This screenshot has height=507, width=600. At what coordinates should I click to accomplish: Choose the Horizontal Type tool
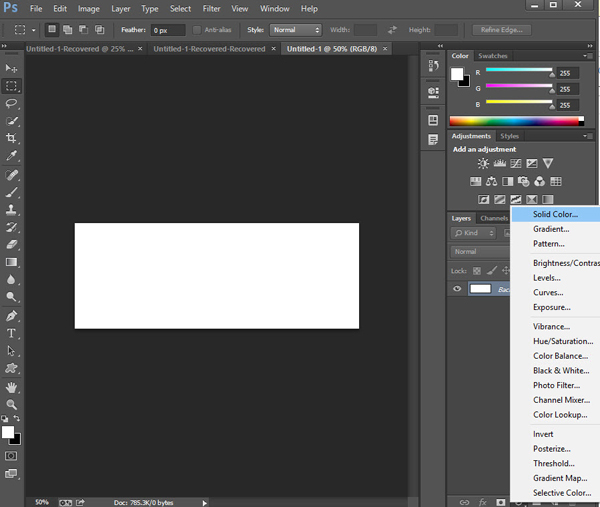click(x=12, y=333)
